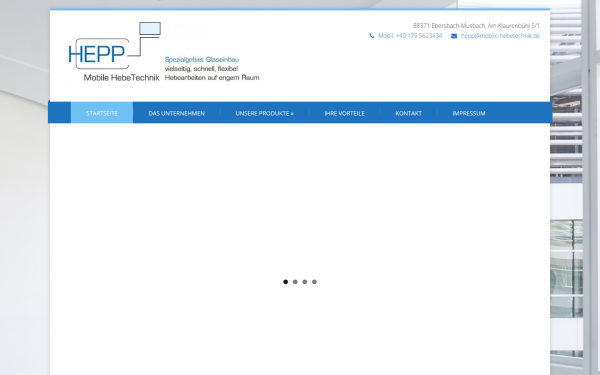Go to Ihre Vorteile page
This screenshot has width=600, height=375.
click(x=344, y=113)
